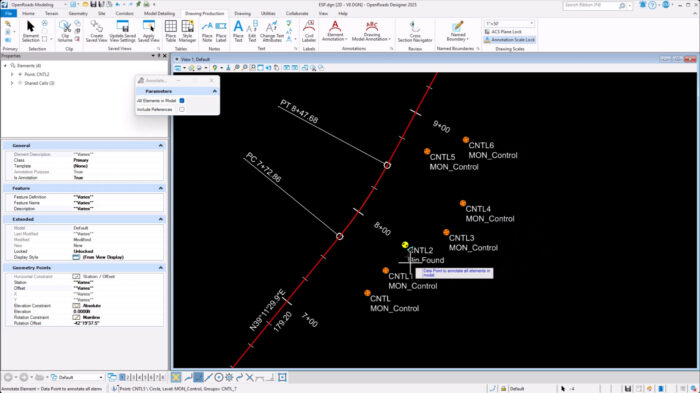This screenshot has height=393, width=700.
Task: Choose the Edit Text tool
Action: 252,31
